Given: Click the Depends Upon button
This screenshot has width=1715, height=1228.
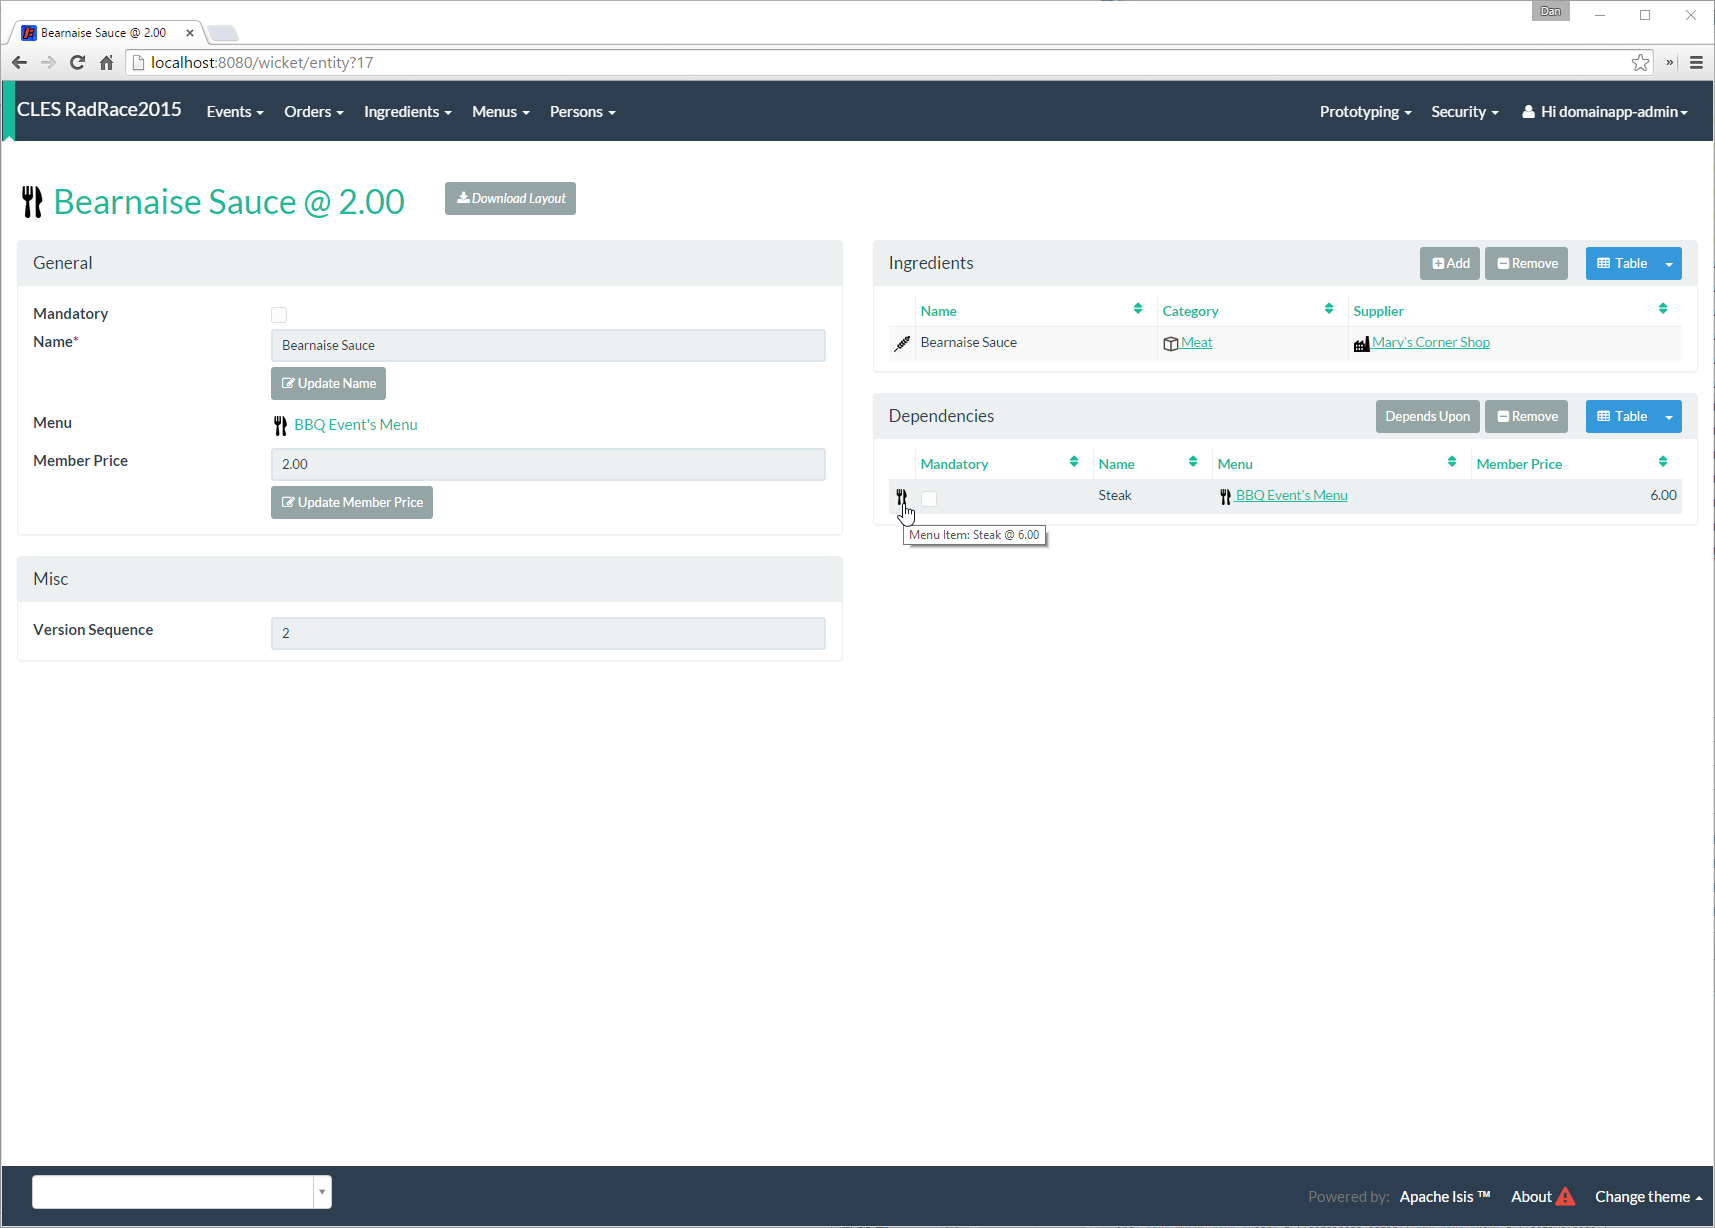Looking at the screenshot, I should tap(1427, 417).
